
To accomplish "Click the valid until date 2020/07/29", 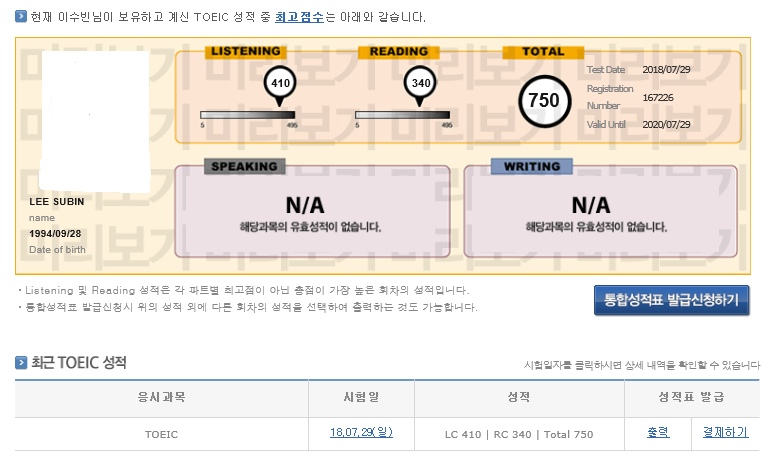I will (666, 124).
